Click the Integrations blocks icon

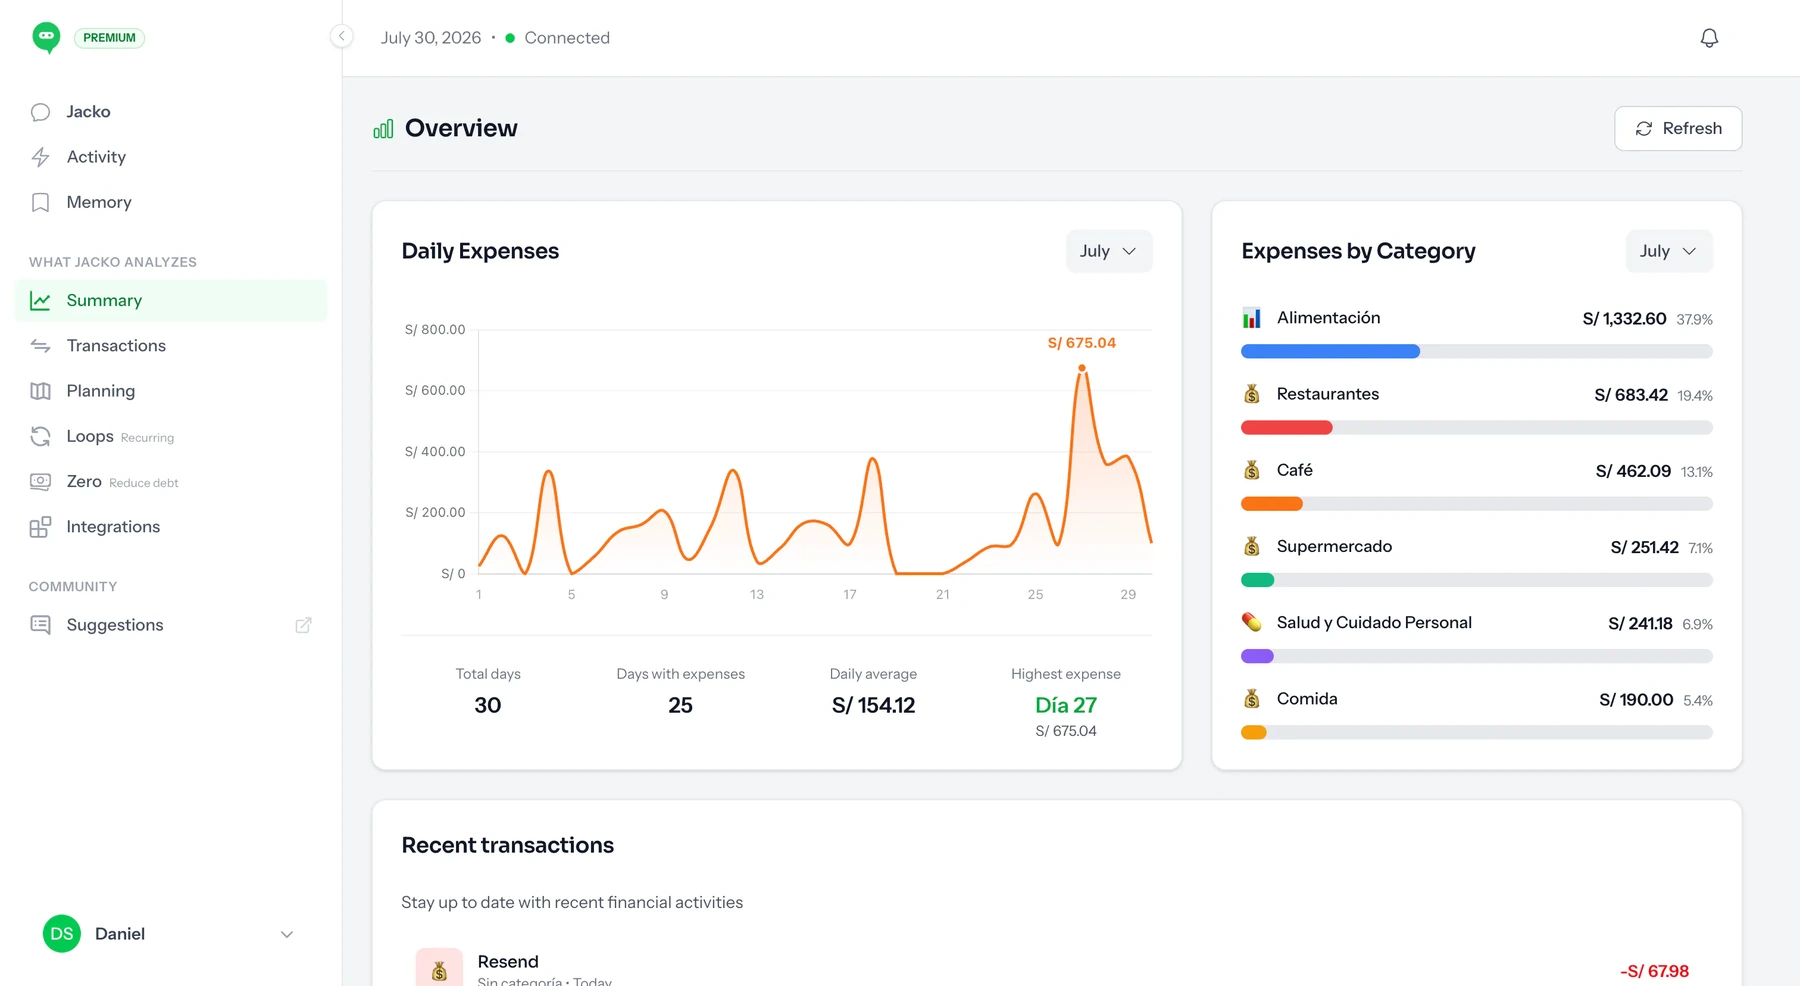pyautogui.click(x=40, y=527)
